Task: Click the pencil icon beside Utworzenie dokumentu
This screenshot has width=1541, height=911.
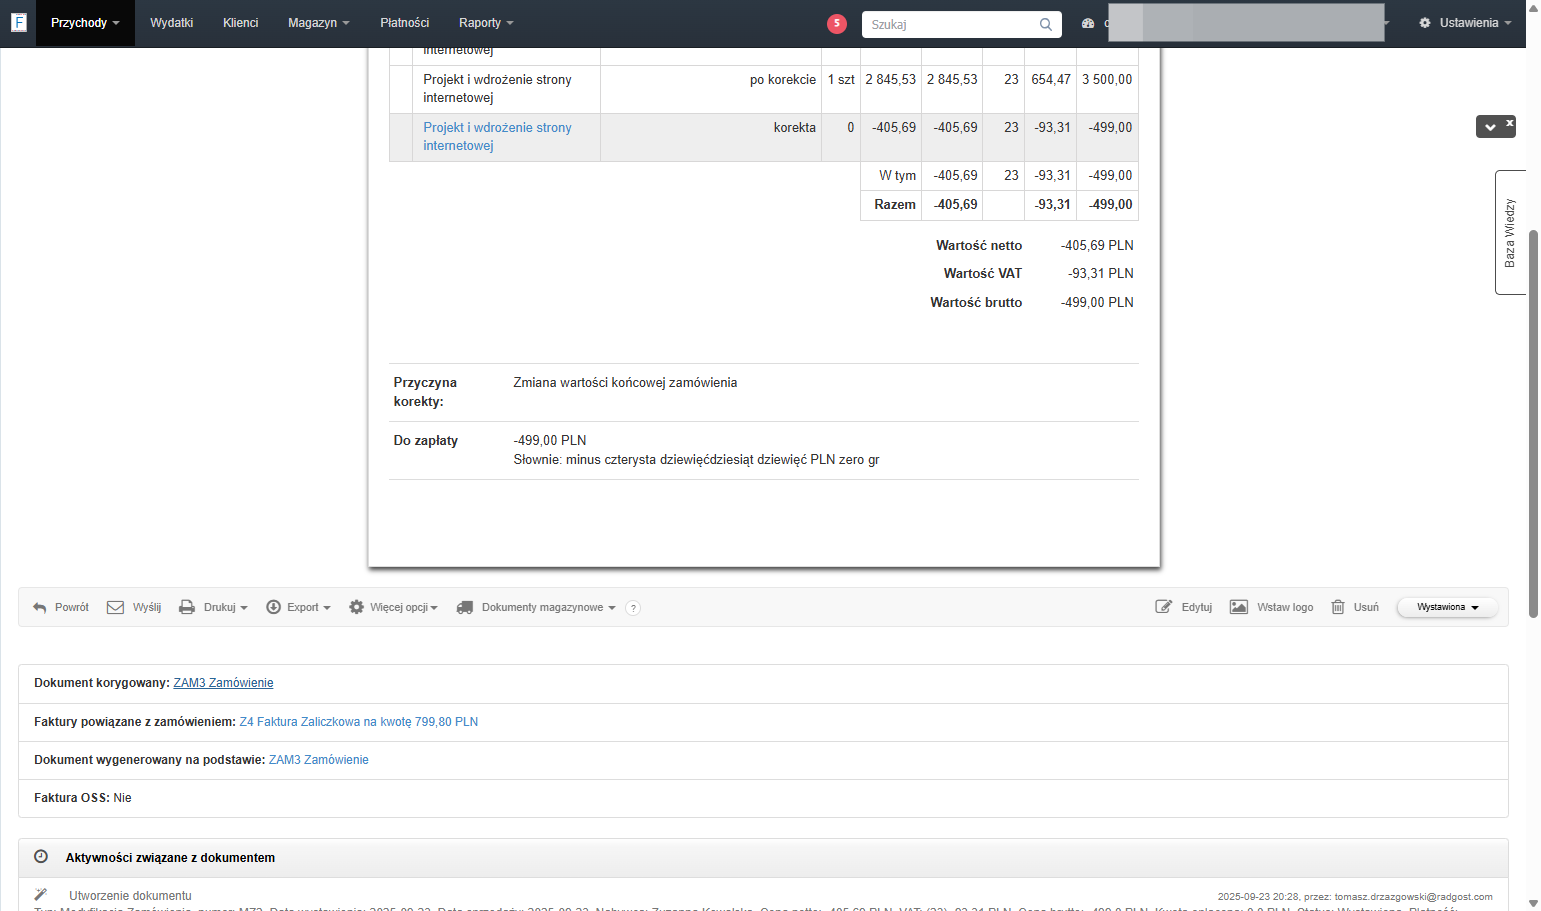Action: coord(41,894)
